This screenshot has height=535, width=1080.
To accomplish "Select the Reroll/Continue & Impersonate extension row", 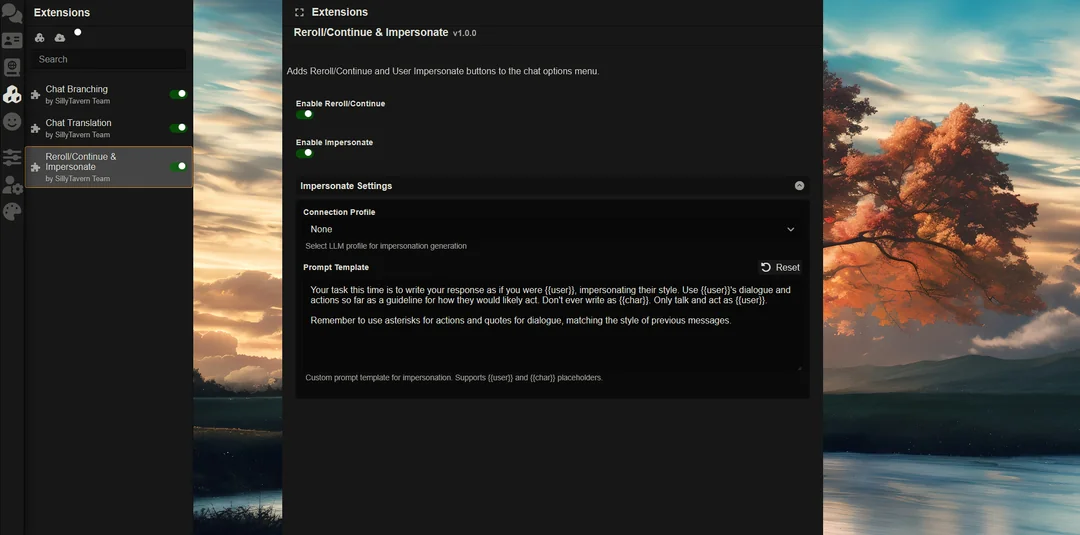I will pos(109,167).
